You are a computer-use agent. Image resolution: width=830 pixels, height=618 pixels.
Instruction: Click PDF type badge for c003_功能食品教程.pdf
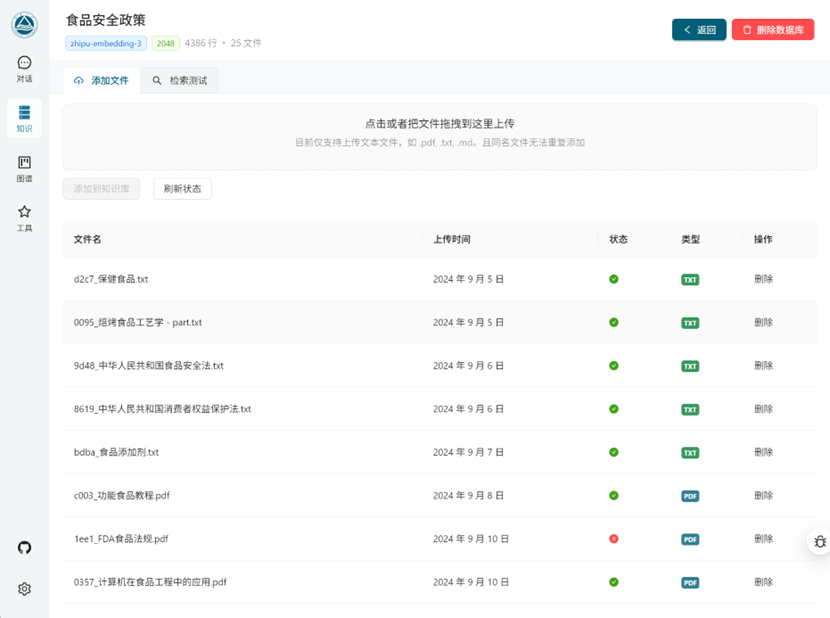click(x=690, y=496)
